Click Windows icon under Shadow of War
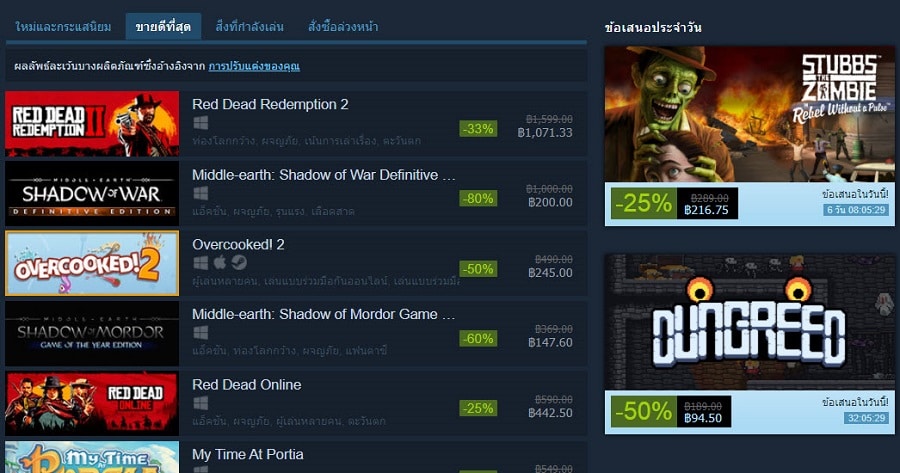The width and height of the screenshot is (900, 473). (x=200, y=193)
